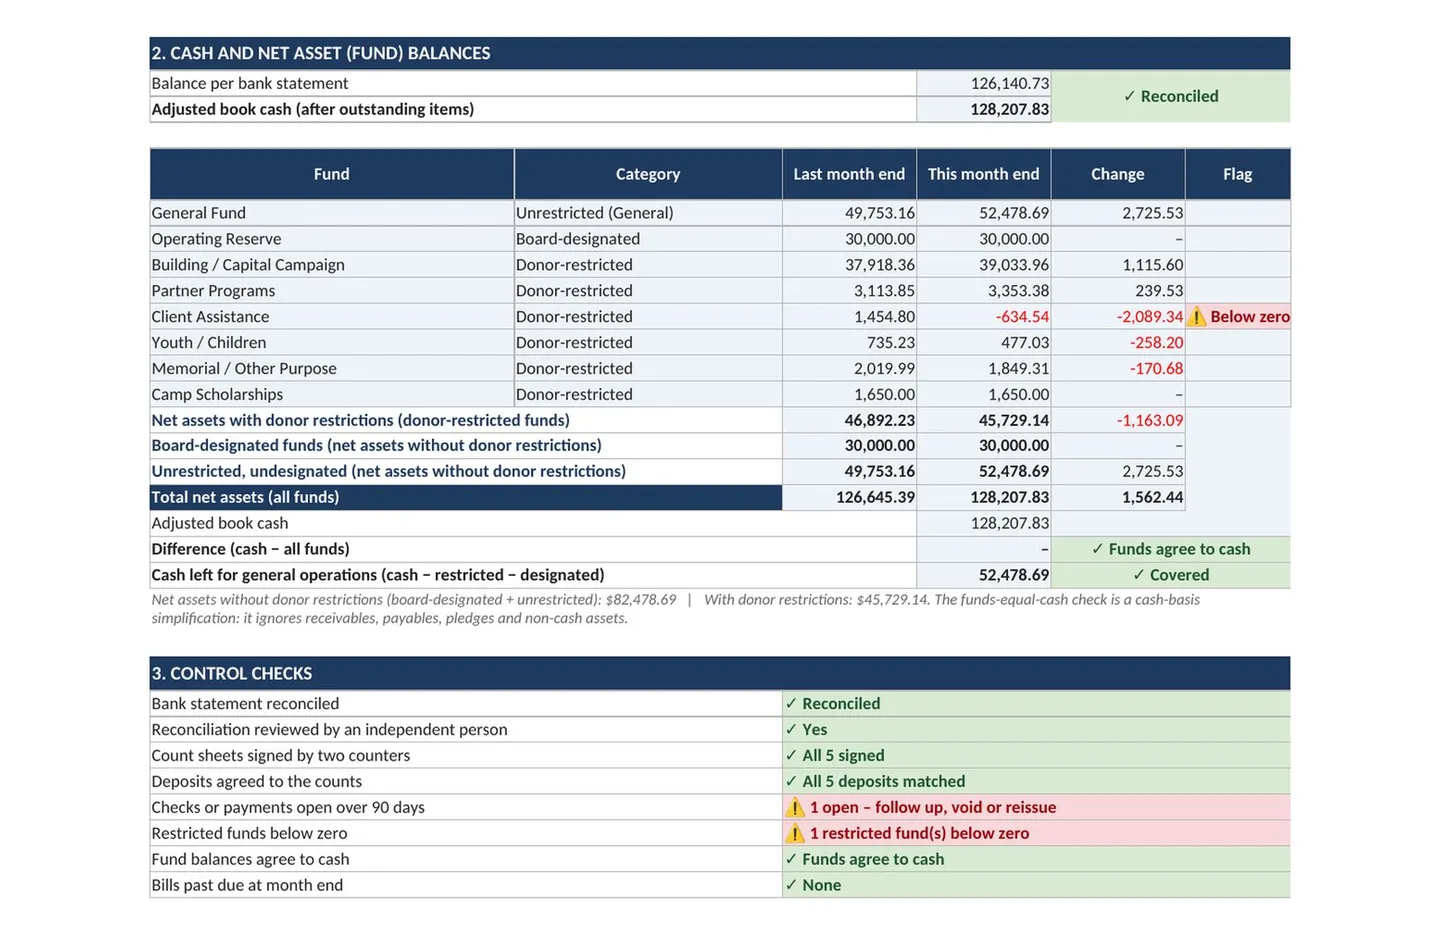The width and height of the screenshot is (1440, 935).
Task: Select the Covered status cell
Action: [1171, 575]
